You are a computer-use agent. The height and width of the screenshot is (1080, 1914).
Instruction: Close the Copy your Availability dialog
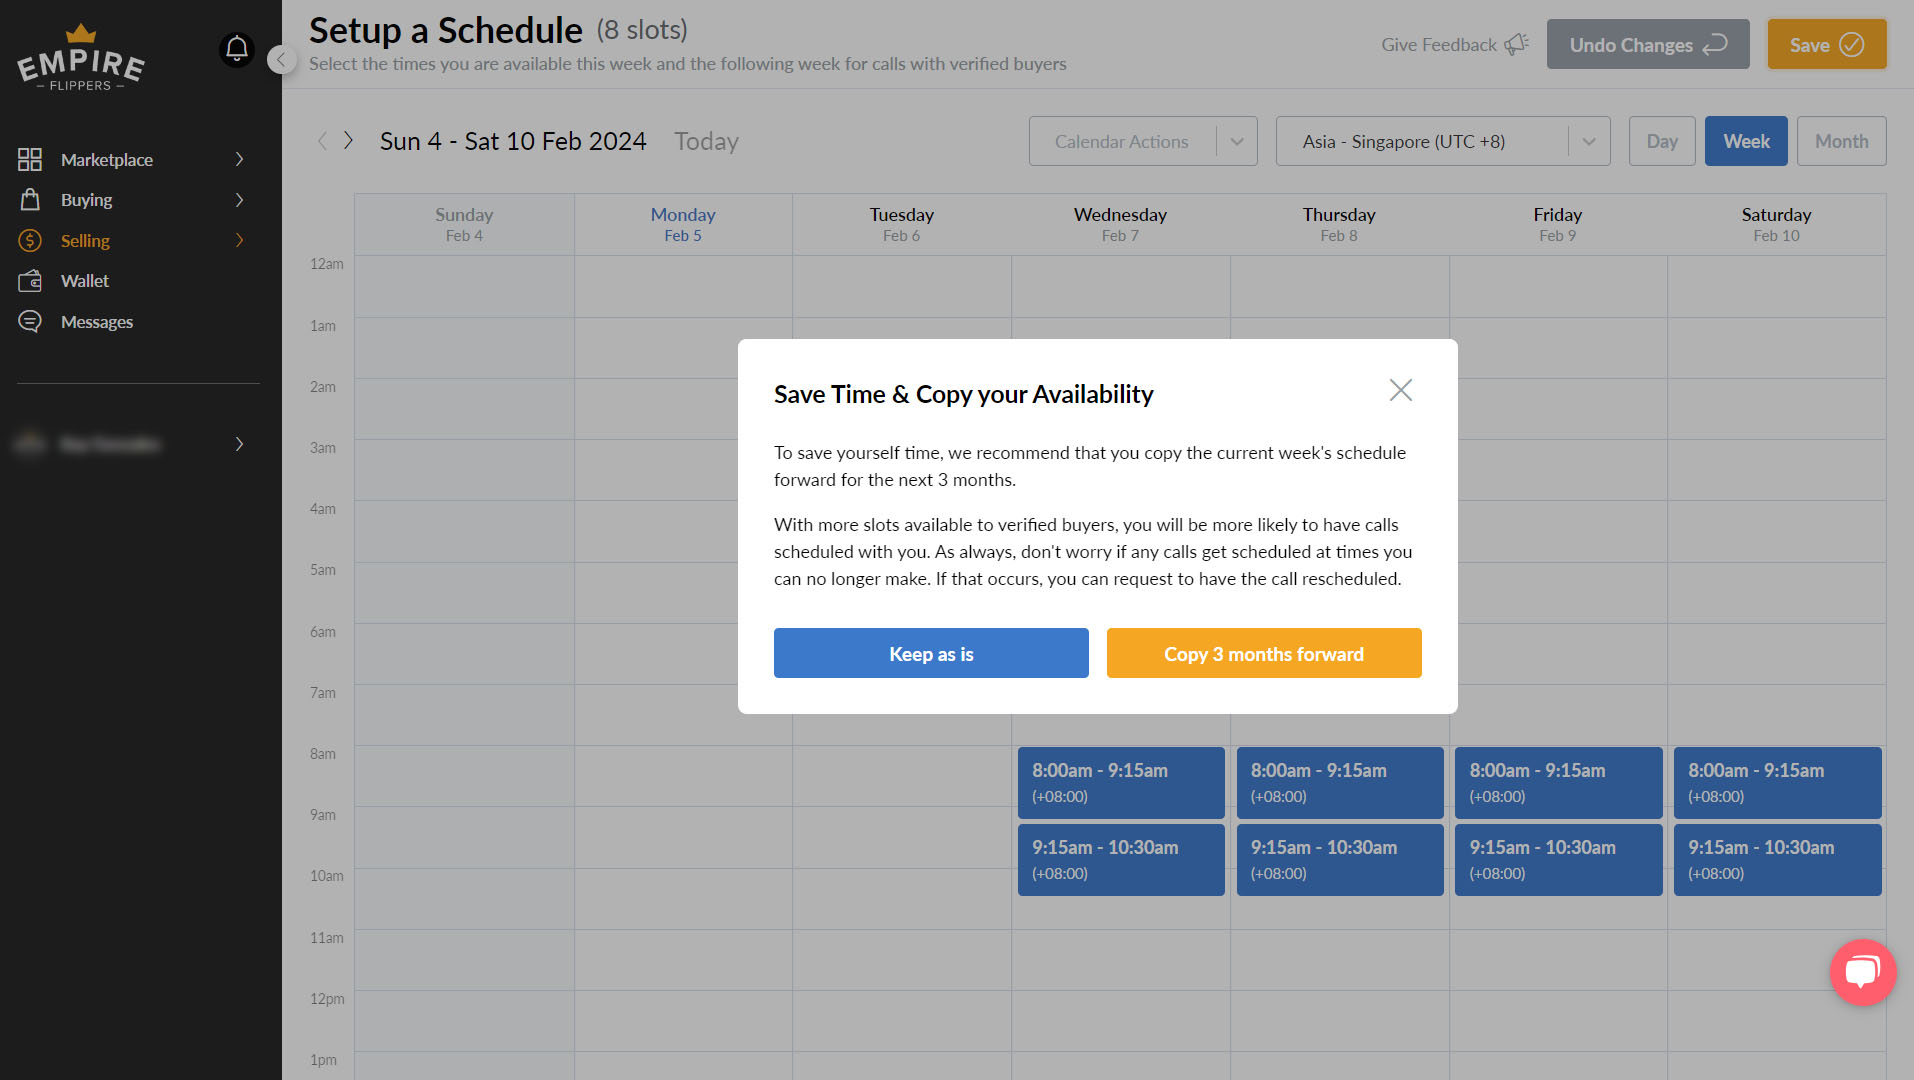(1400, 390)
